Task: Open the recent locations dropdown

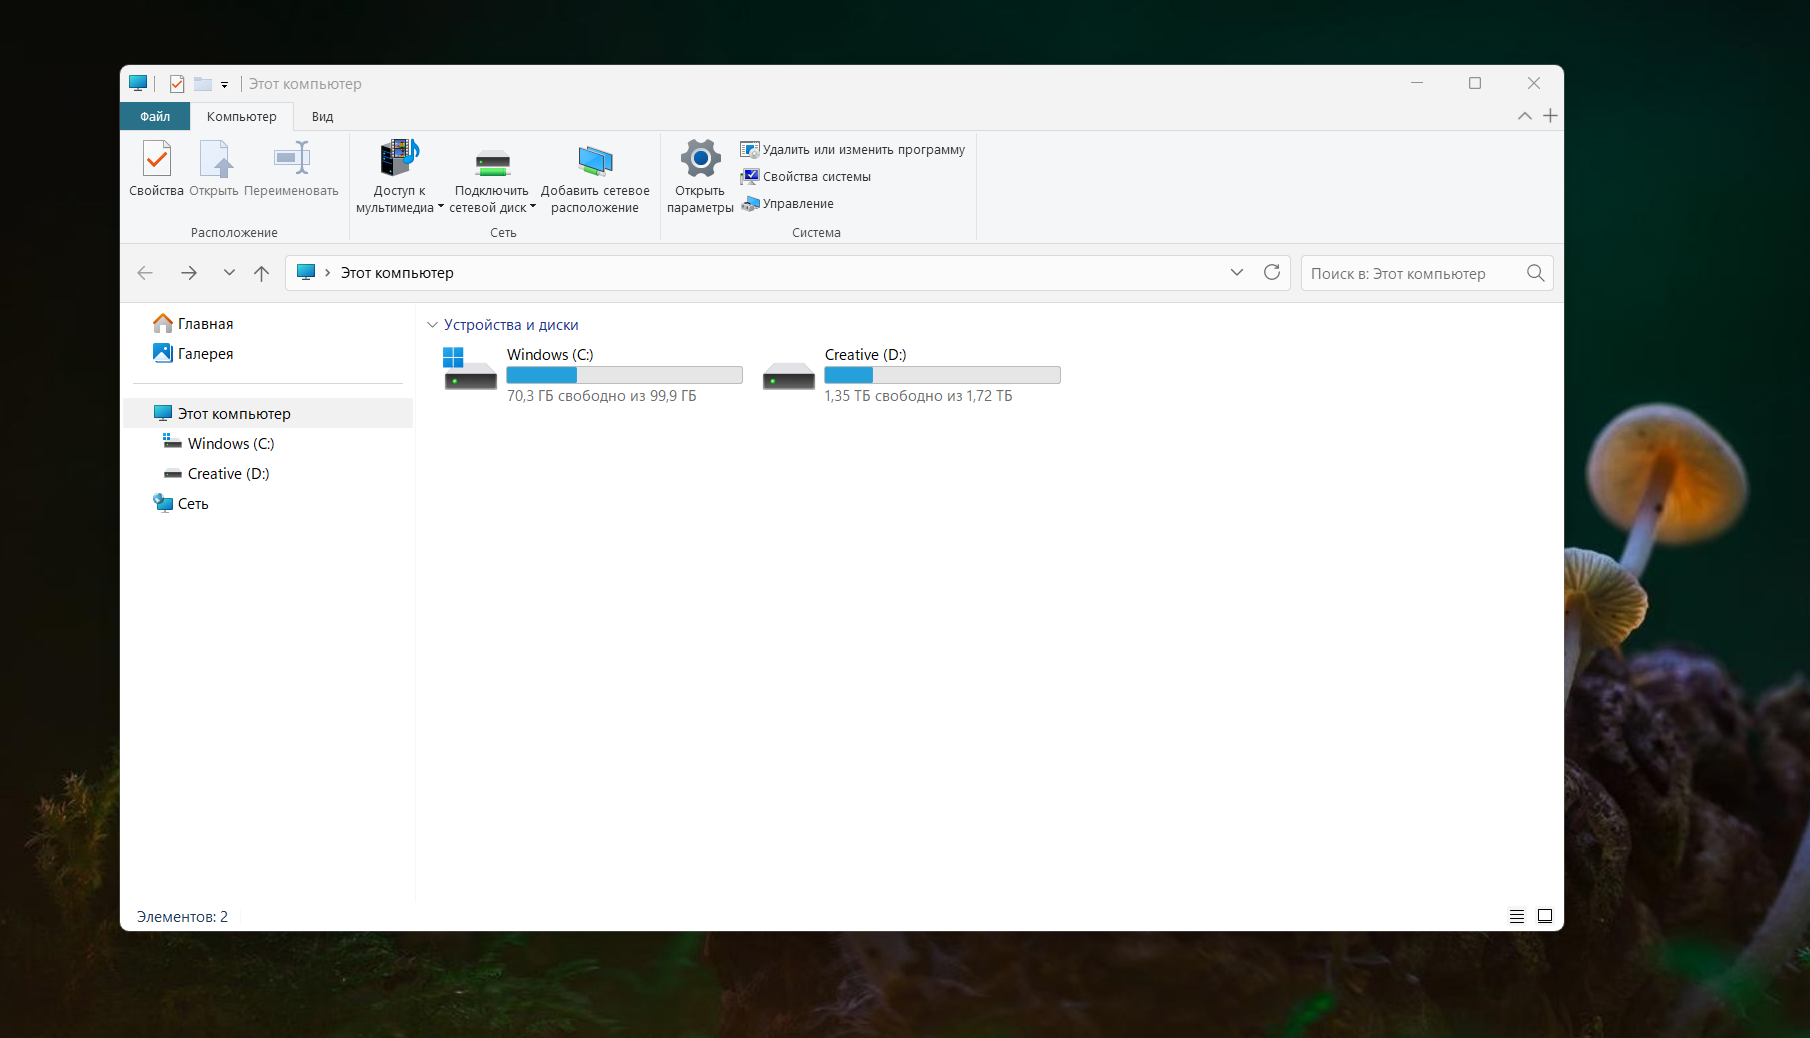Action: [229, 273]
